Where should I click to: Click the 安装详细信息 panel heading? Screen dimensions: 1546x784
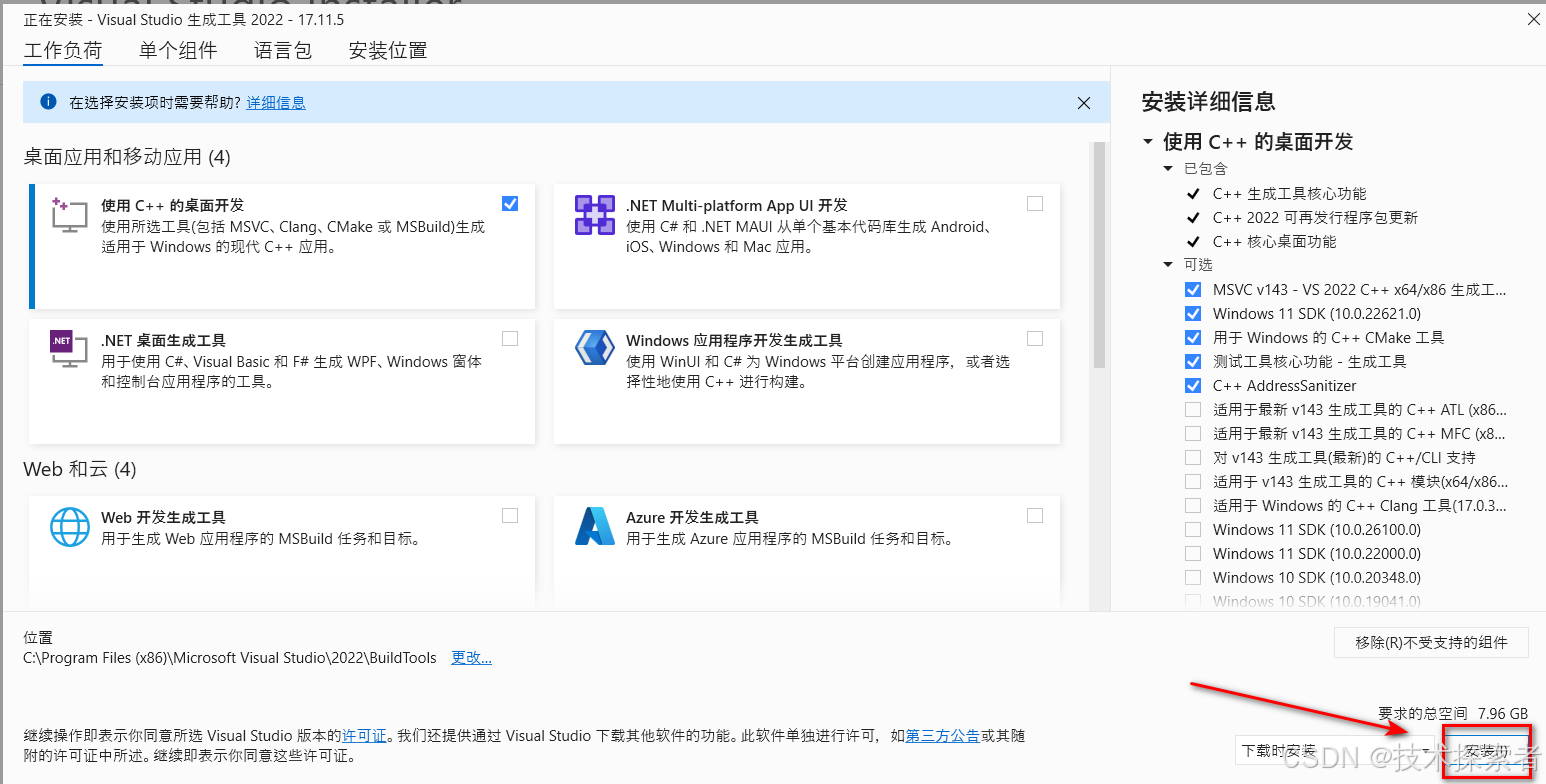[1208, 101]
